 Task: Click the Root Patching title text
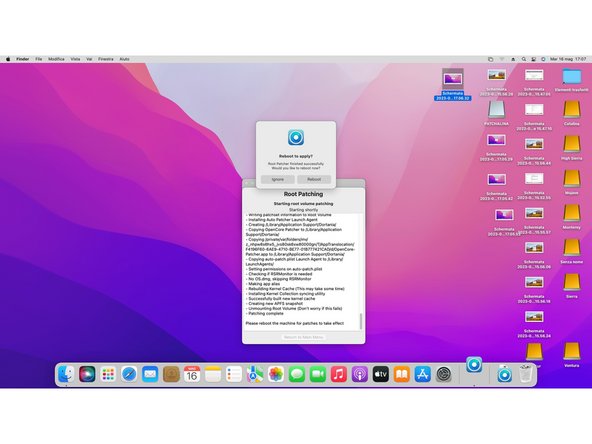[x=303, y=194]
